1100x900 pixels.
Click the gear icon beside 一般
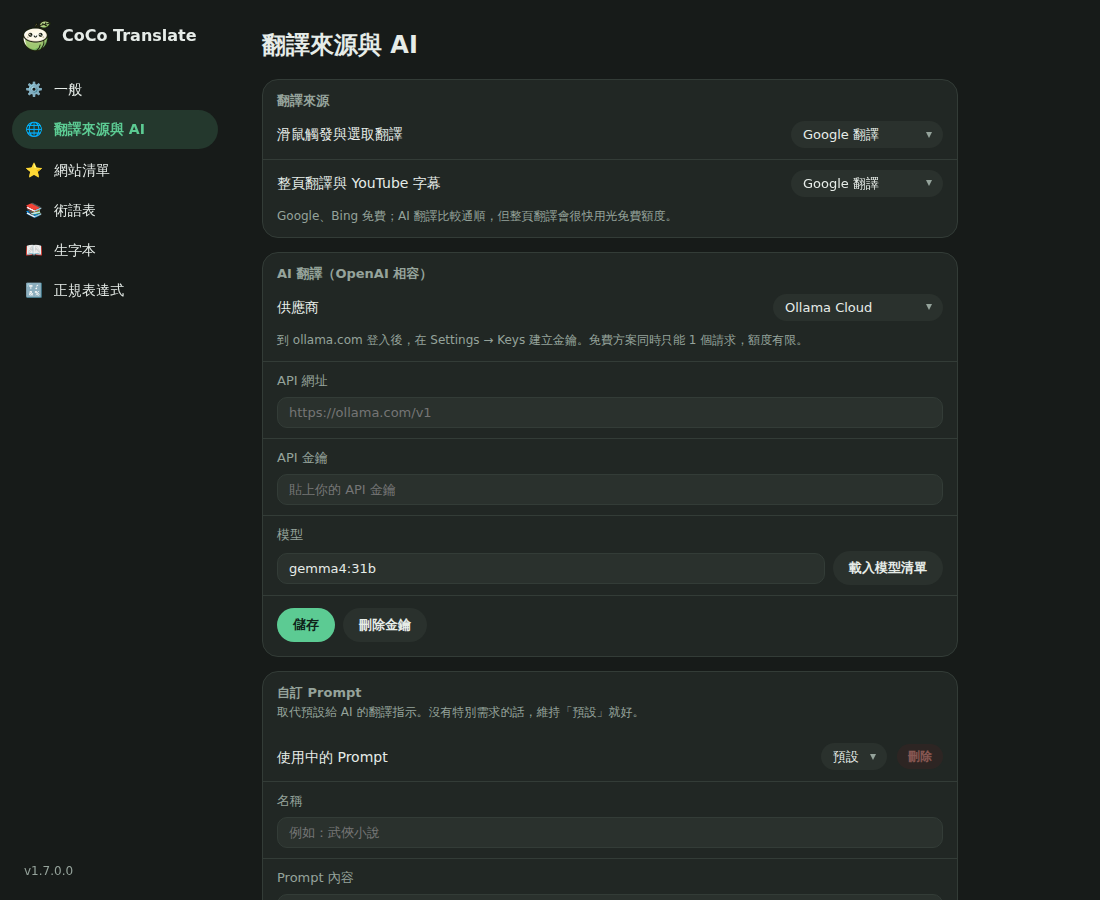point(34,89)
